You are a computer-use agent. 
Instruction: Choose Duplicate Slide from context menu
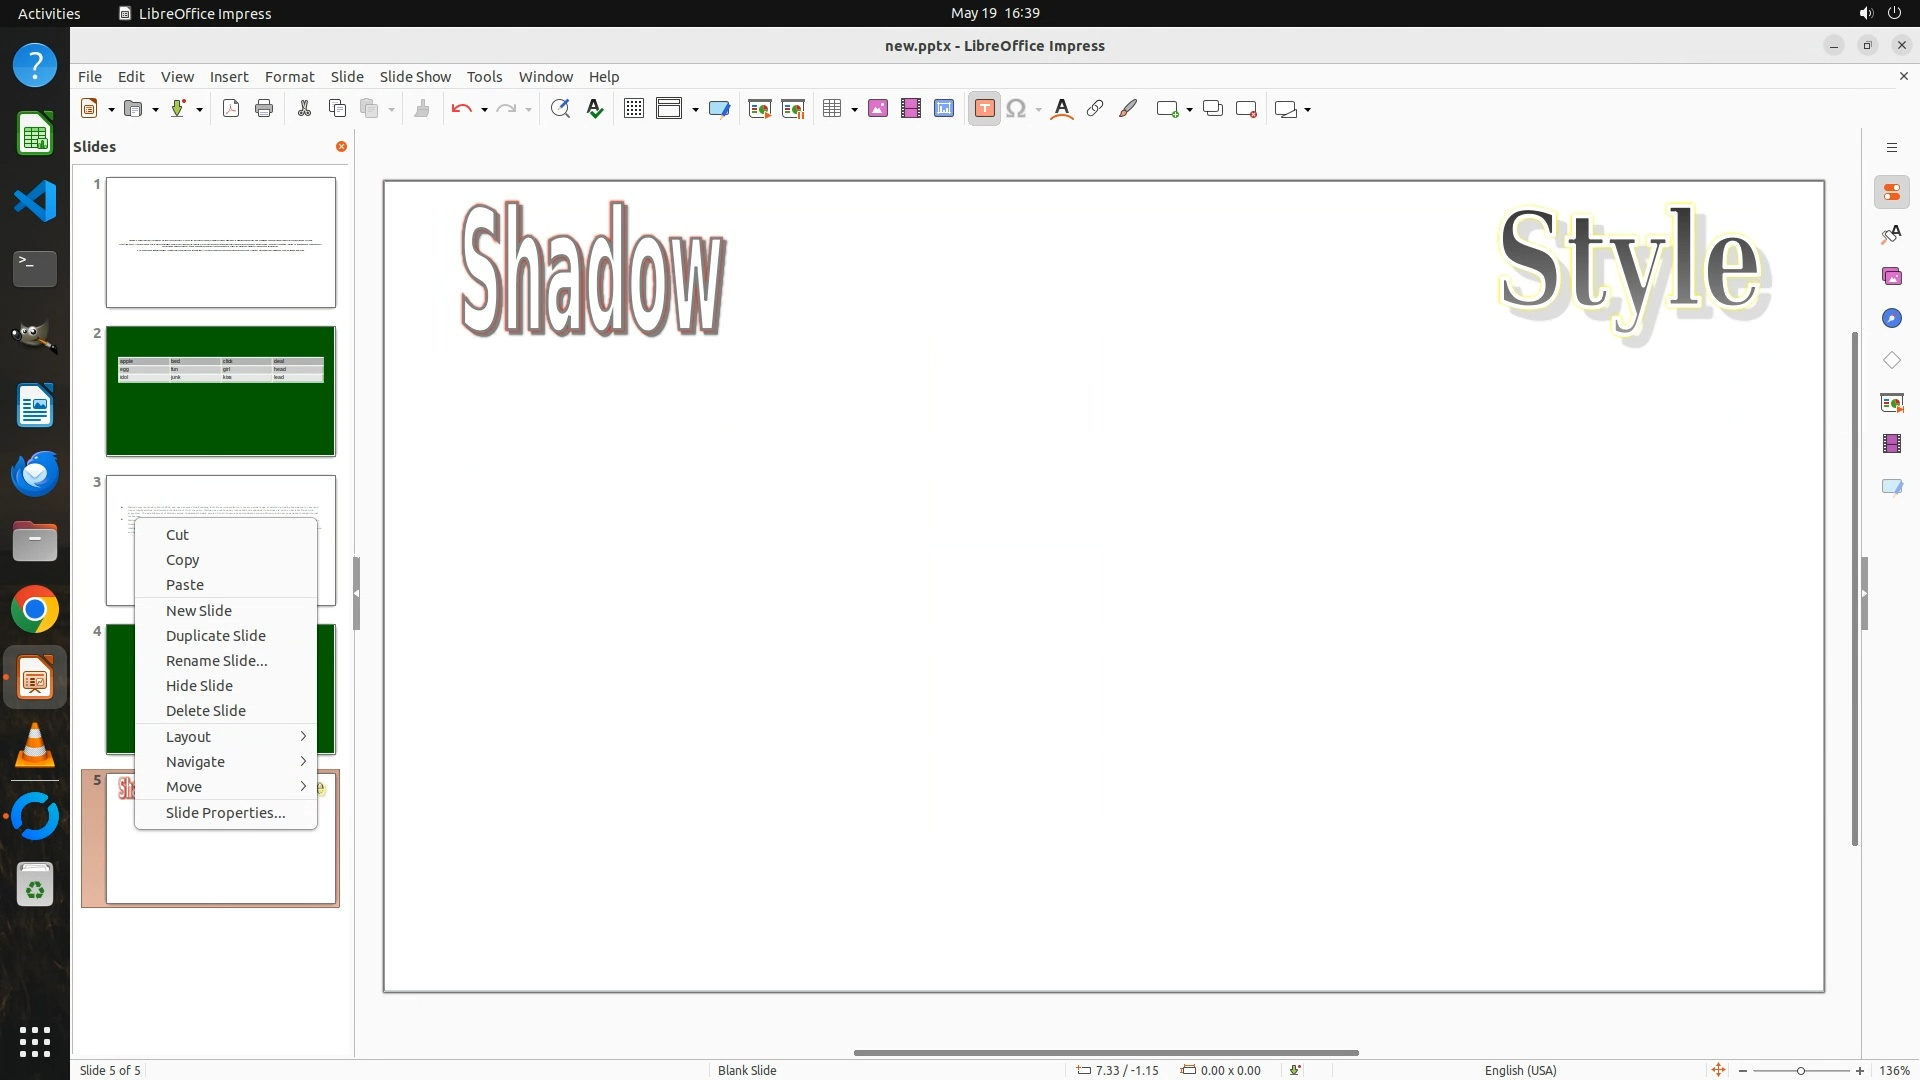[x=216, y=636]
